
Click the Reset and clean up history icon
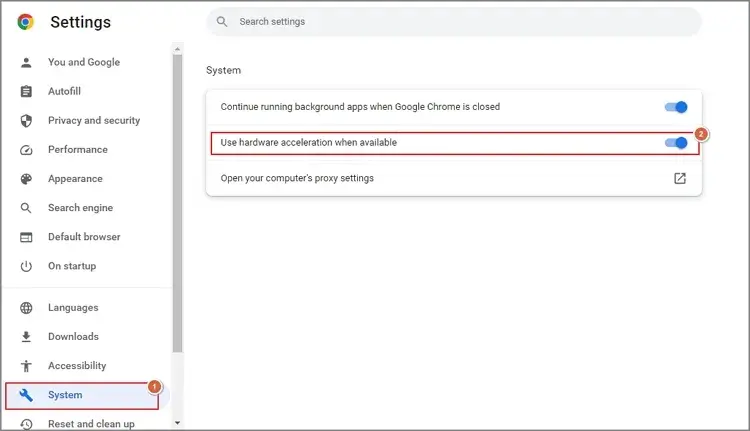tap(26, 424)
